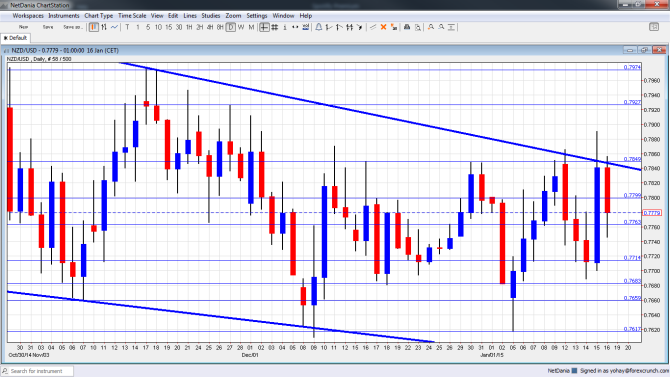Screen dimensions: 670x377
Task: Open print preview icon
Action: (x=417, y=27)
